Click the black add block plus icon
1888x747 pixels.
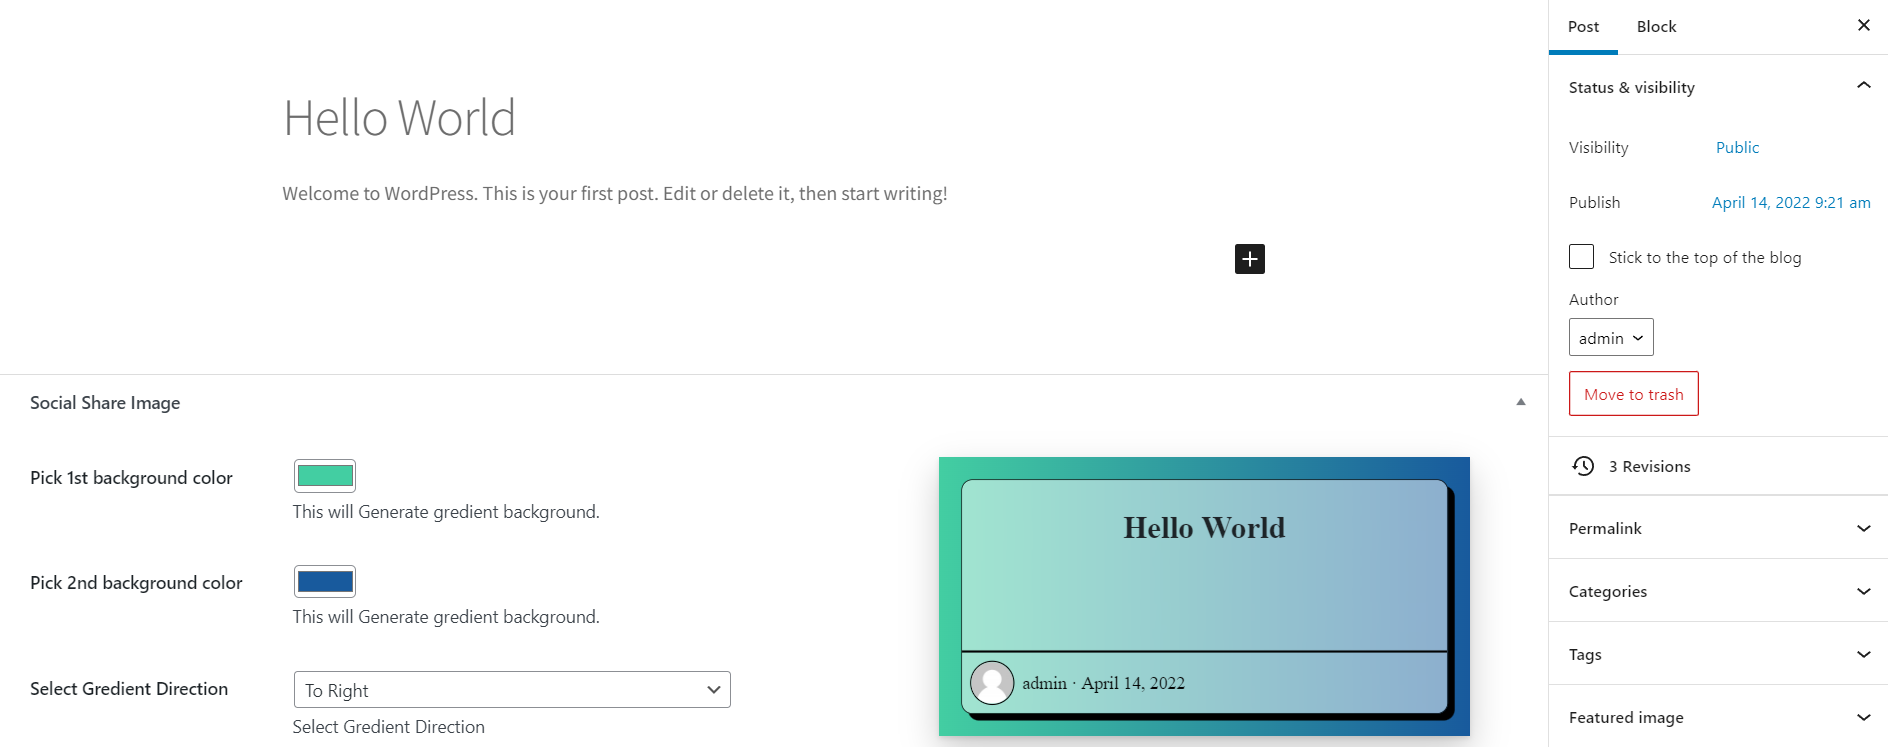click(x=1249, y=259)
